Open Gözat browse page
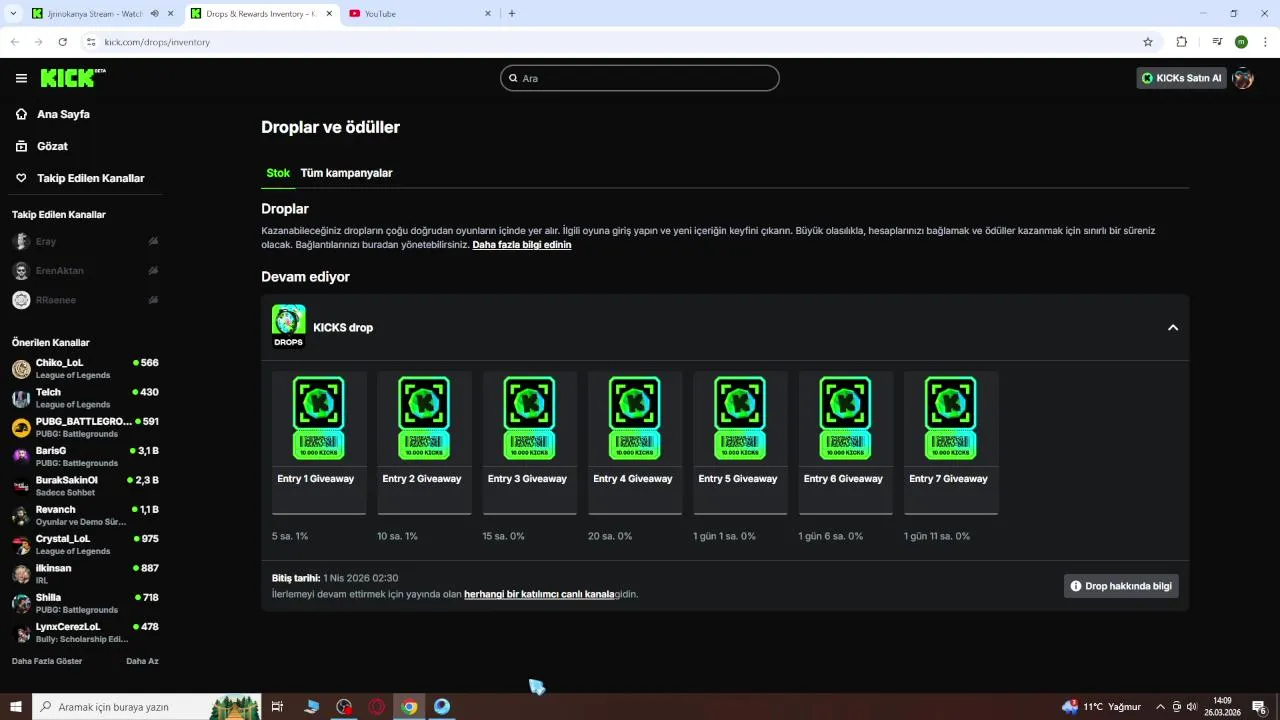1280x720 pixels. [x=52, y=146]
